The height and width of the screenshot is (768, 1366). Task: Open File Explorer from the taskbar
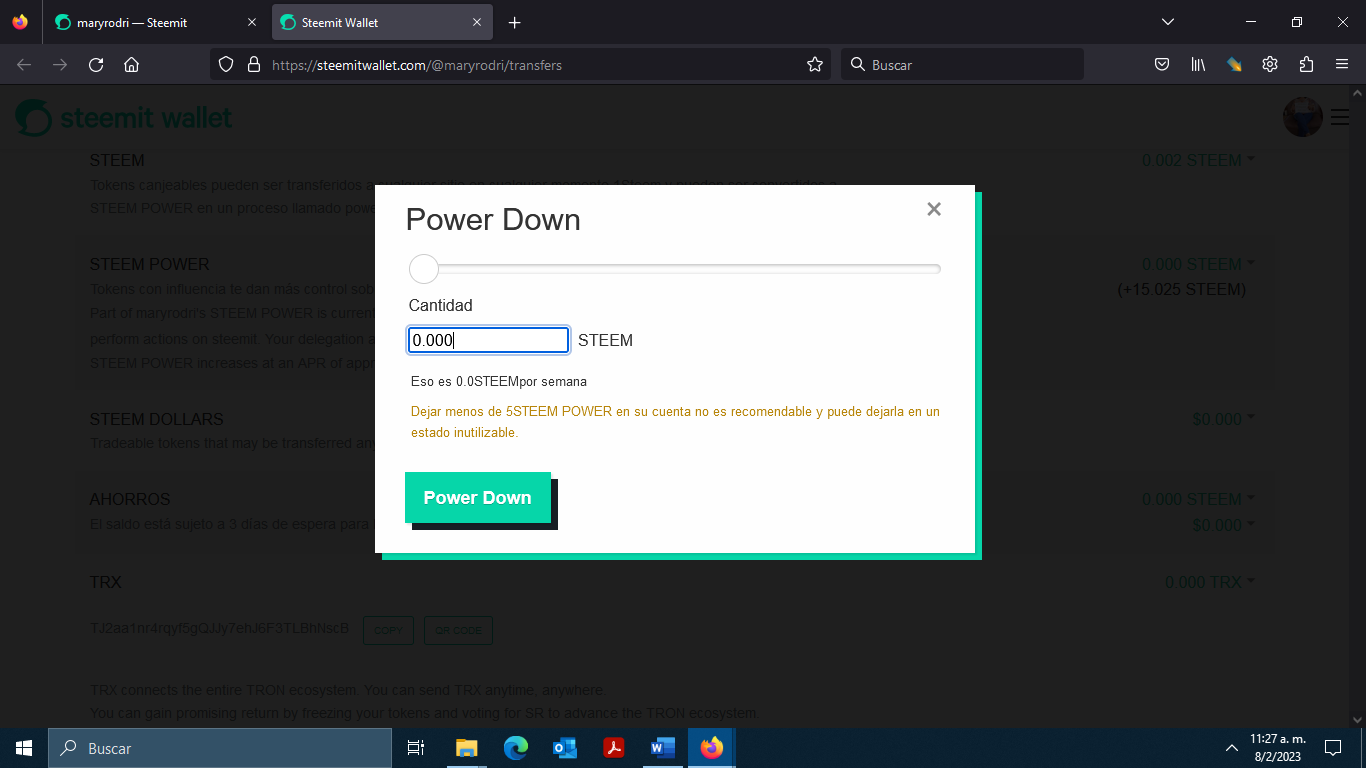click(467, 748)
